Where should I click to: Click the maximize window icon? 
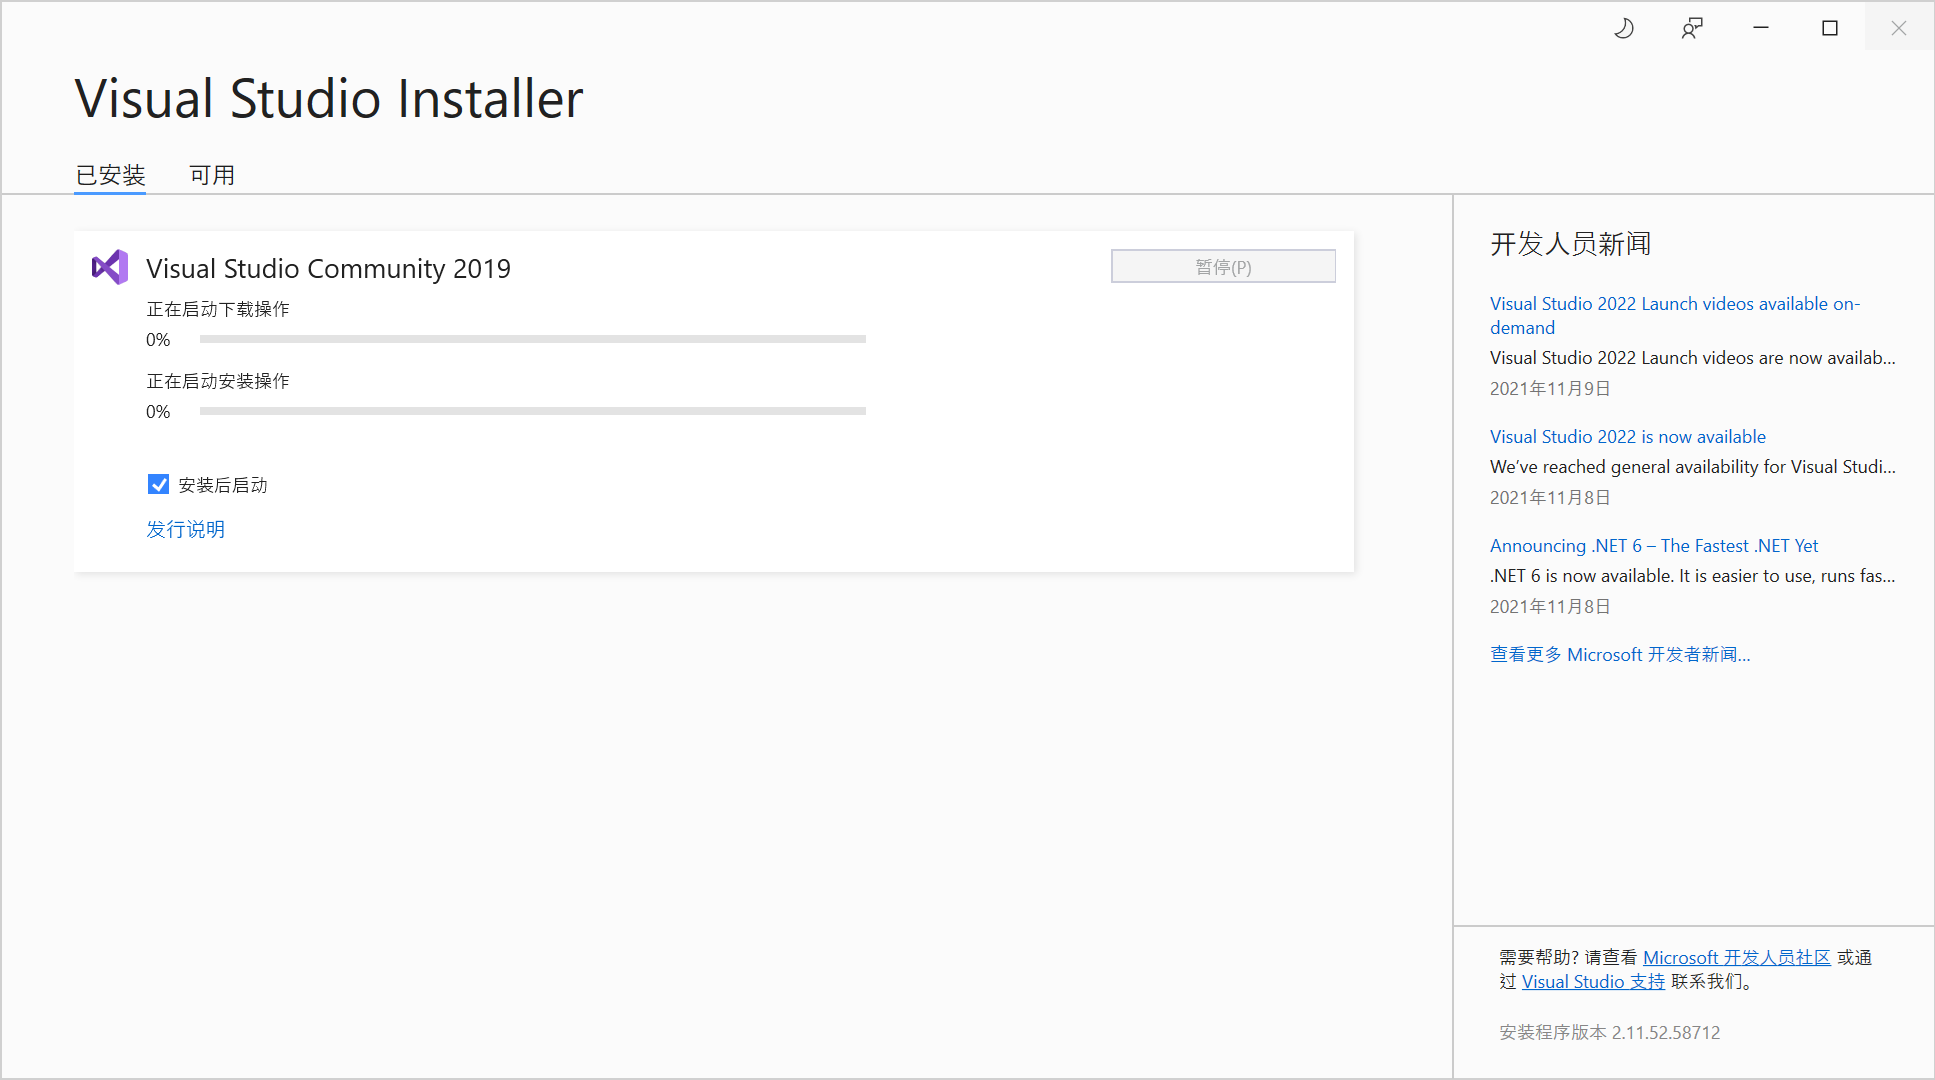click(x=1829, y=28)
